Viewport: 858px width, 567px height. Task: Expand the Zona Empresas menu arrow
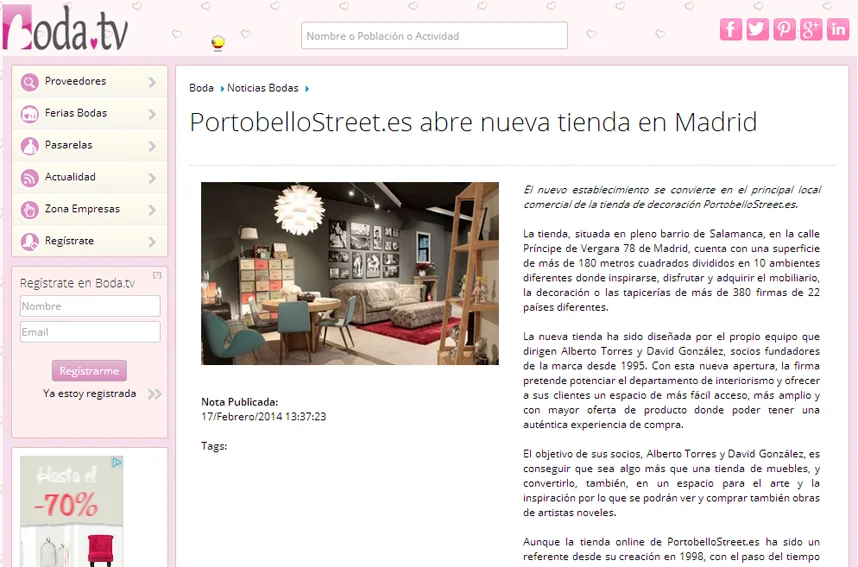pos(152,210)
